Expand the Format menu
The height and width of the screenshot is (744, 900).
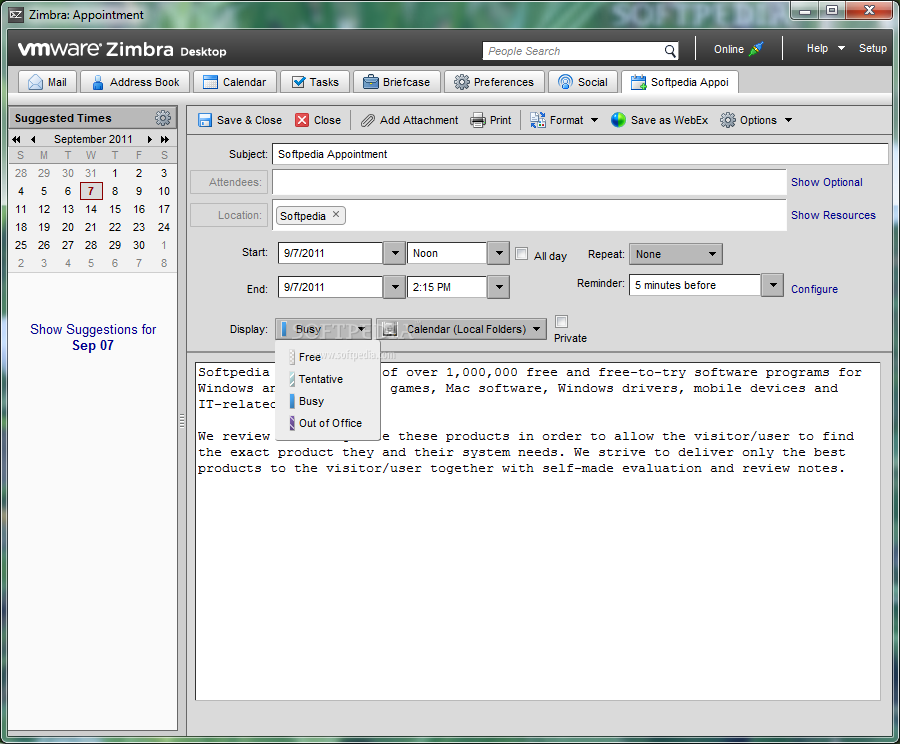point(564,120)
